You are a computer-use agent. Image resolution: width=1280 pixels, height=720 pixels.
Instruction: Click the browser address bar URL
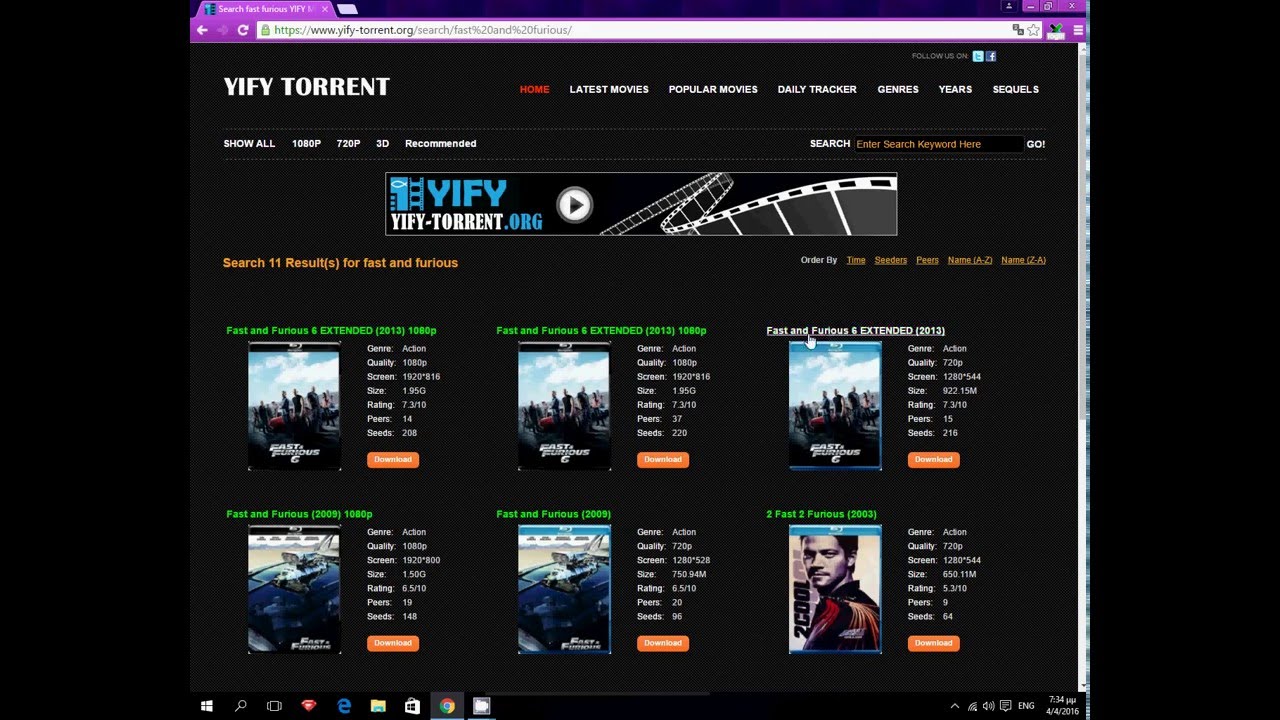(423, 30)
